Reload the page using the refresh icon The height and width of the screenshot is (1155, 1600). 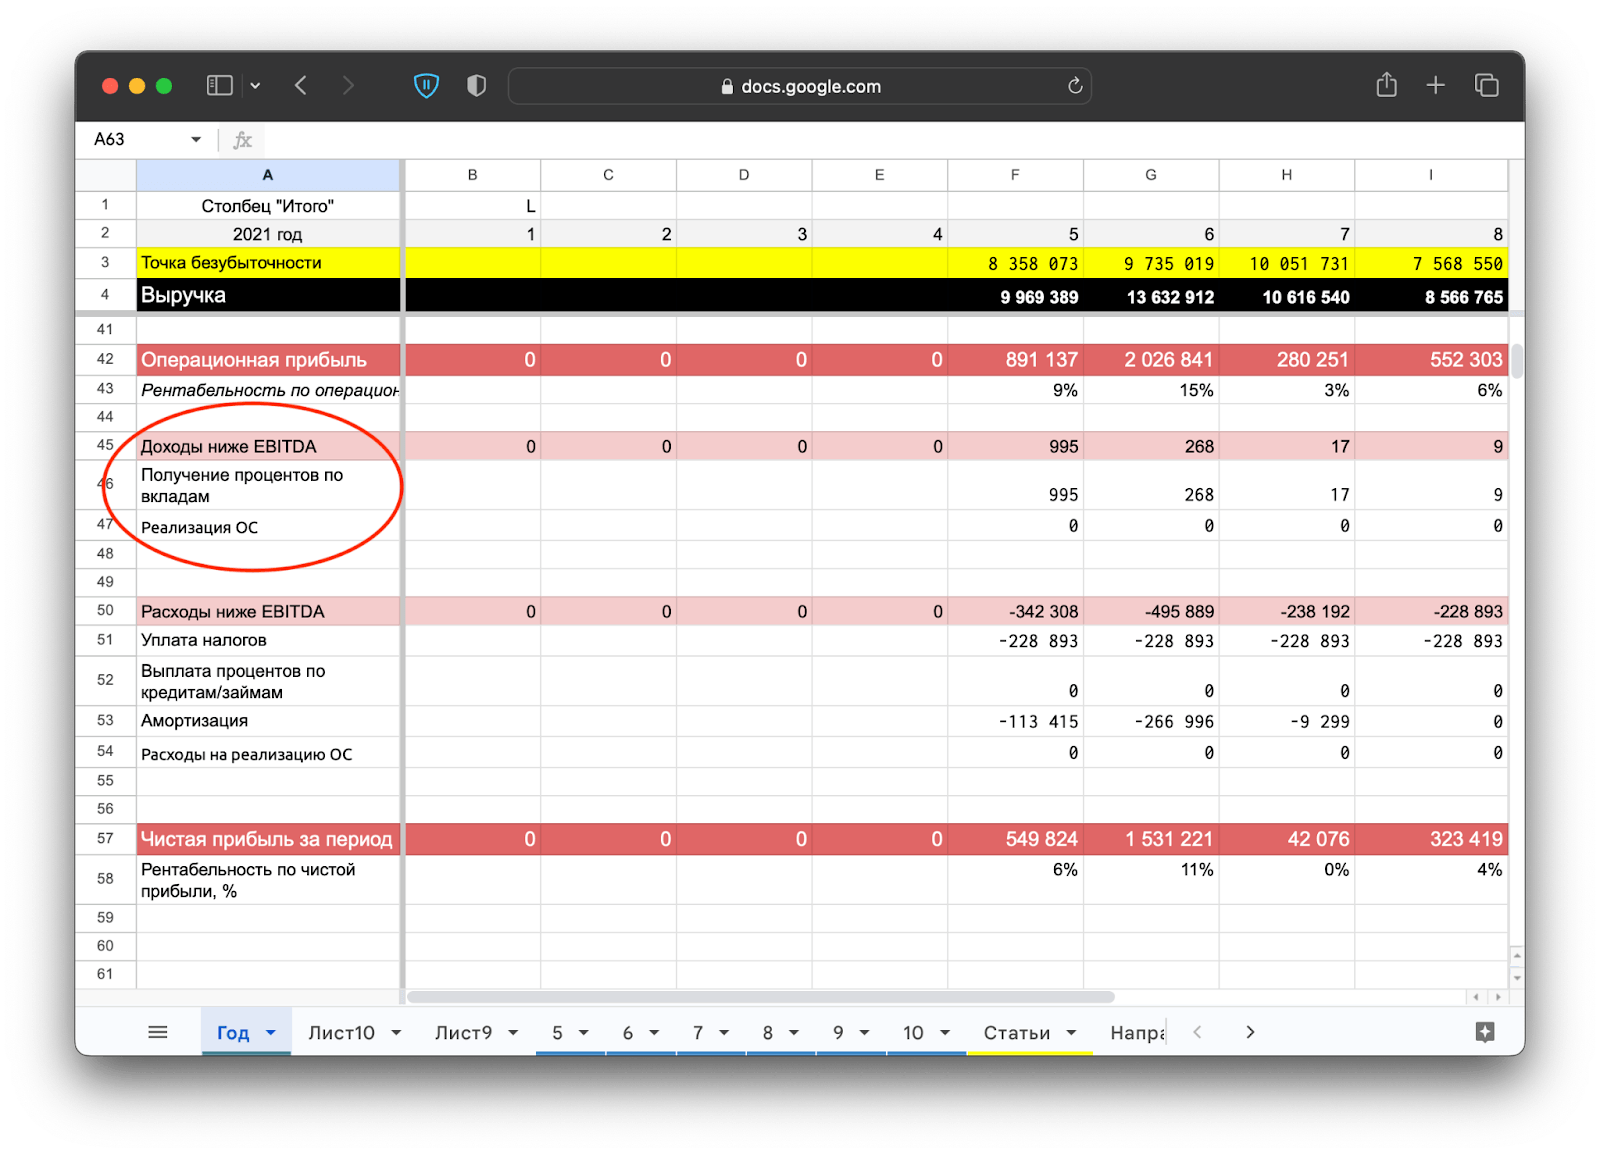point(1075,86)
